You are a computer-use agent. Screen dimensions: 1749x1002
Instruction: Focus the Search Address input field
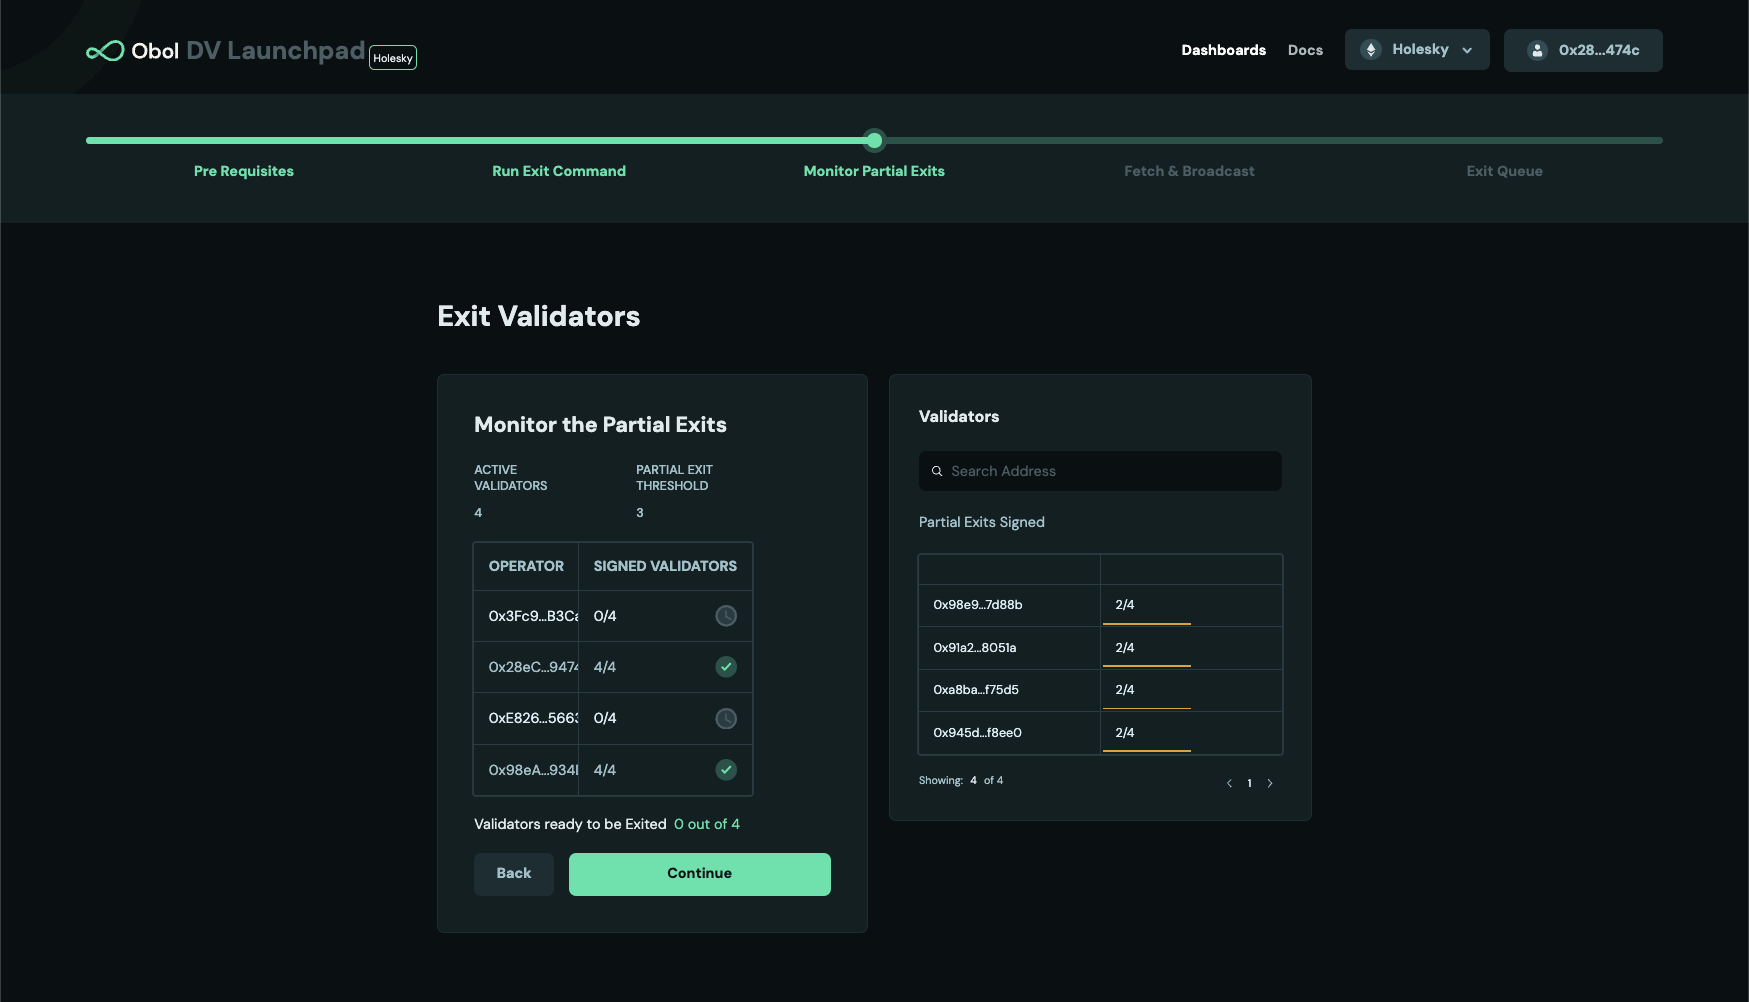(x=1110, y=471)
